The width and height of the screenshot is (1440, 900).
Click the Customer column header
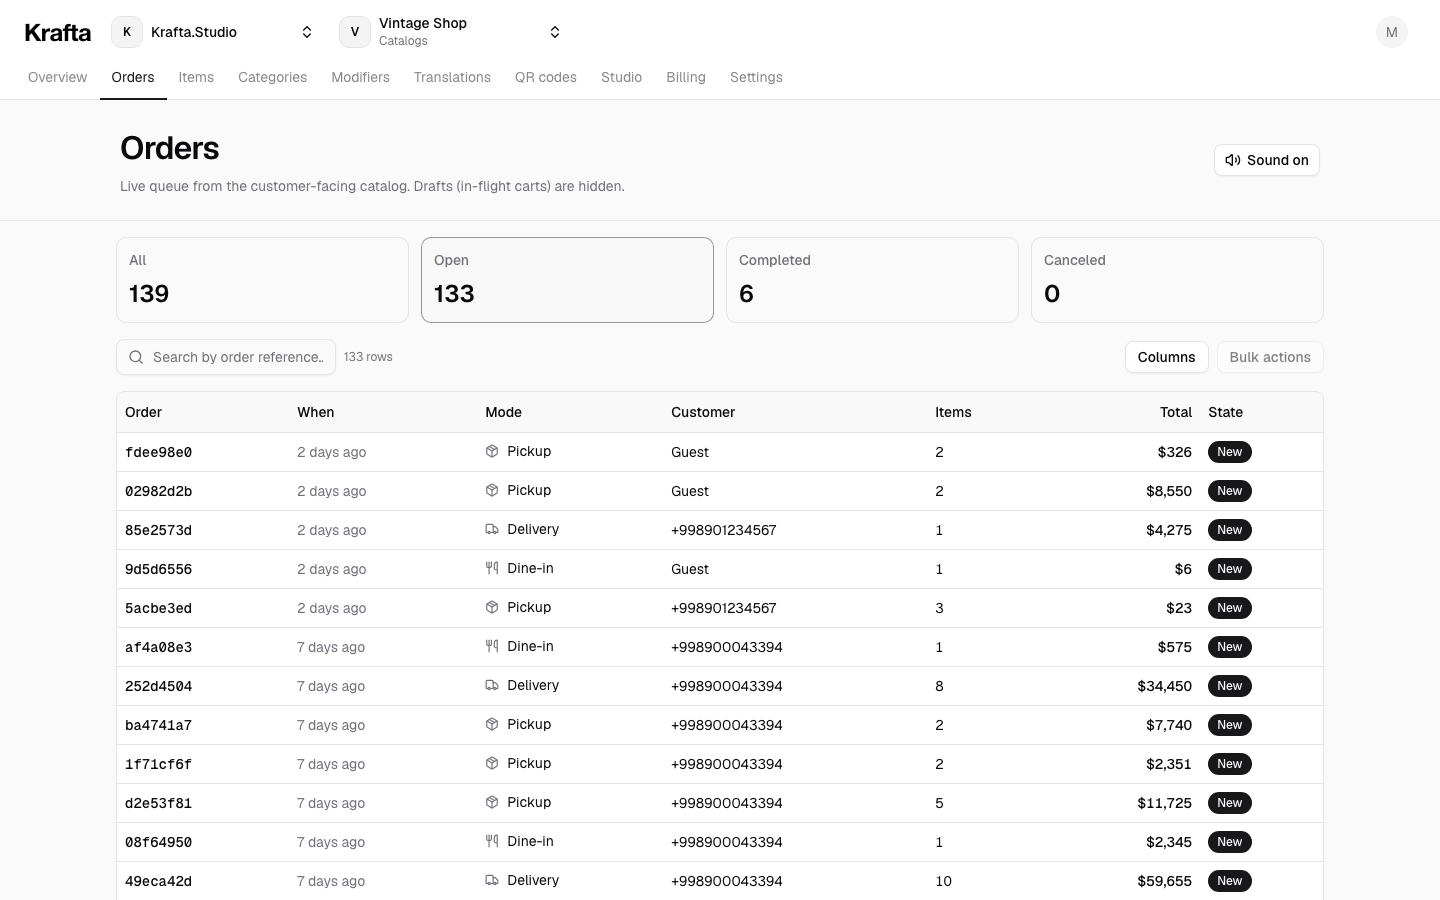(x=703, y=412)
